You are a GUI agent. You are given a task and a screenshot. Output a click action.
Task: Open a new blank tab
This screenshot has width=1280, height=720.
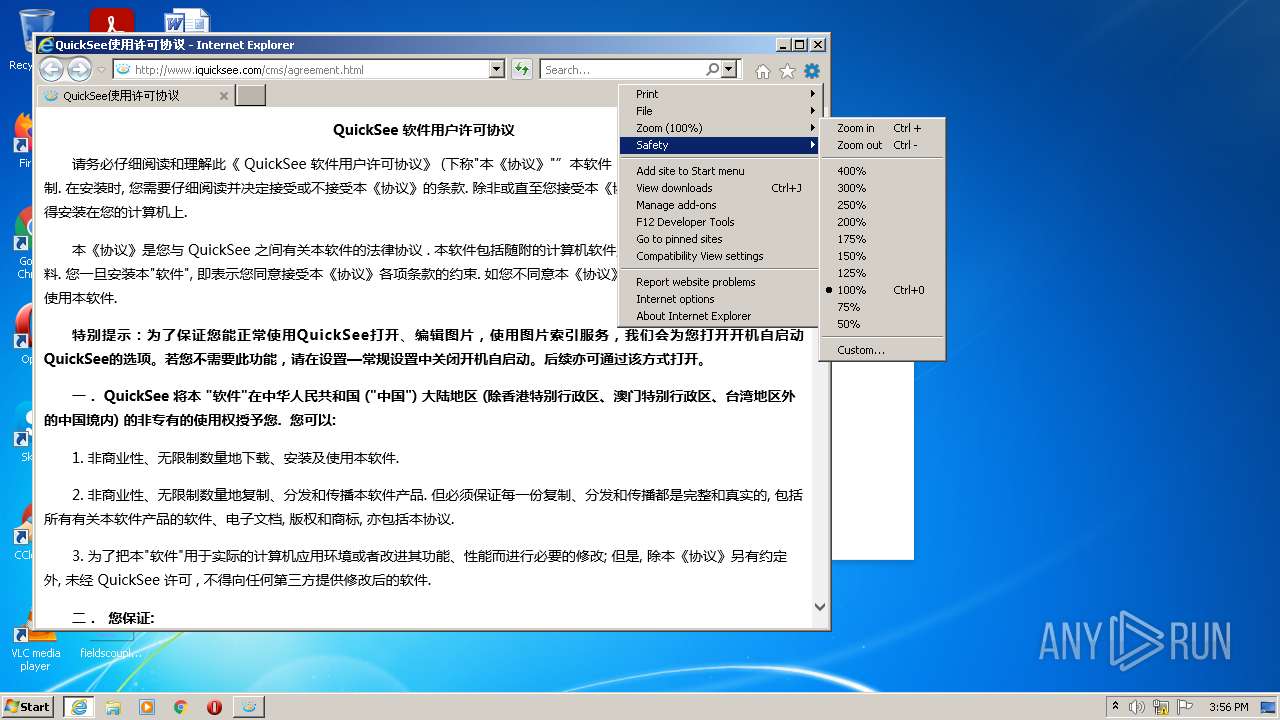pyautogui.click(x=250, y=96)
